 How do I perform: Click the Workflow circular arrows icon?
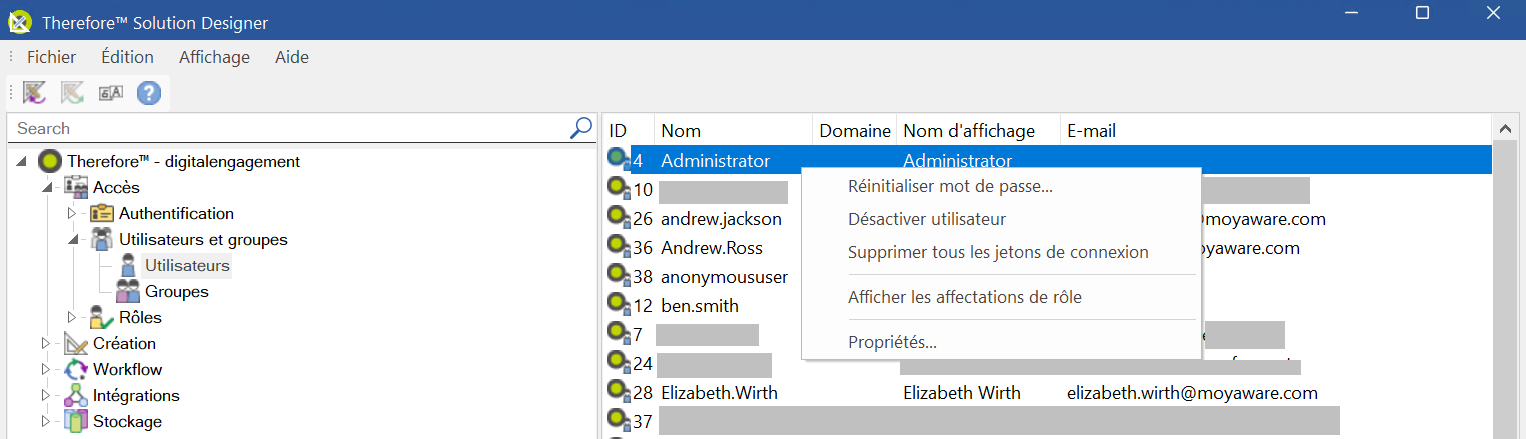pos(76,369)
